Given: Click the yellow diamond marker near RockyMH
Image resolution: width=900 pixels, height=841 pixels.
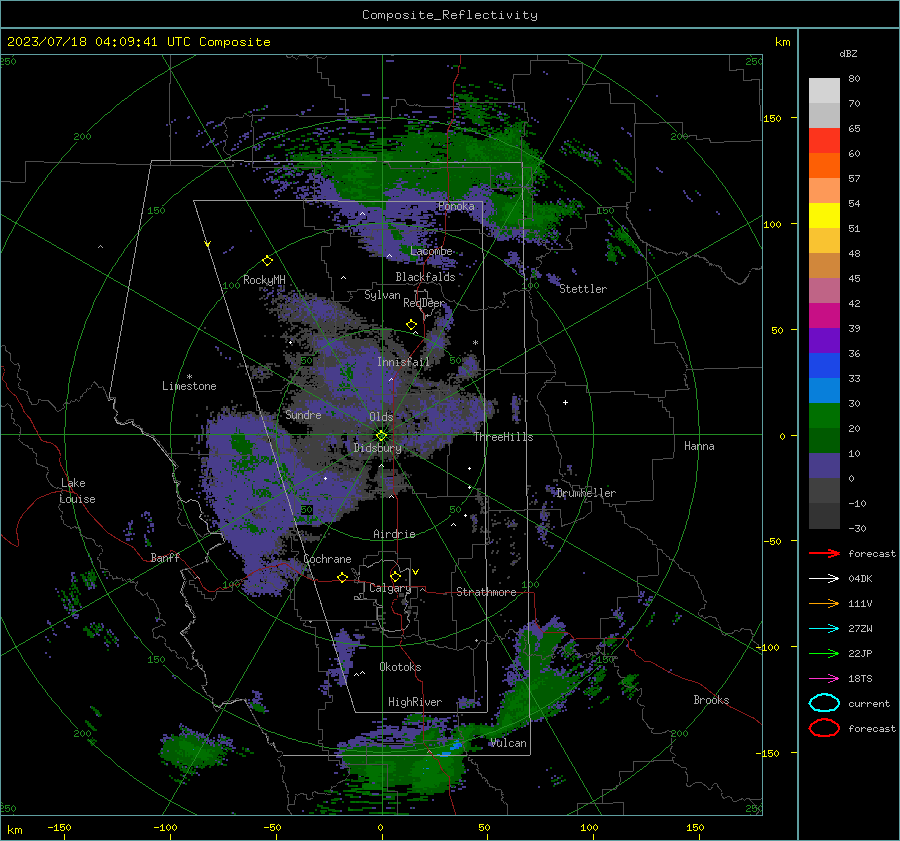Looking at the screenshot, I should point(267,261).
